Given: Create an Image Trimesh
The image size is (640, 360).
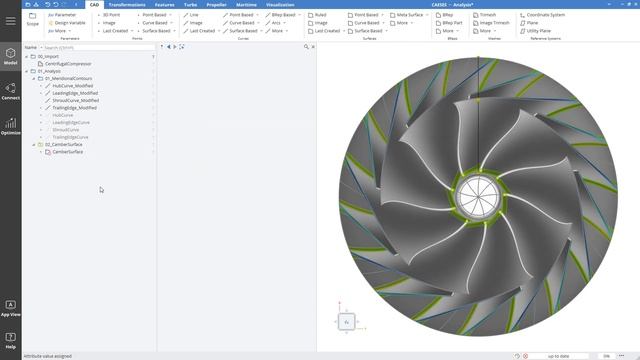Looking at the screenshot, I should pyautogui.click(x=491, y=23).
